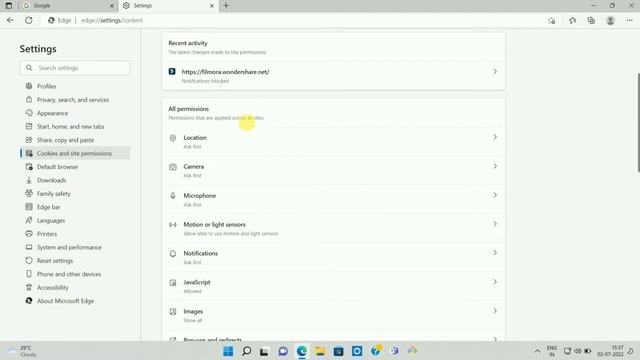This screenshot has width=640, height=360.
Task: Open Task View on taskbar
Action: (x=264, y=351)
